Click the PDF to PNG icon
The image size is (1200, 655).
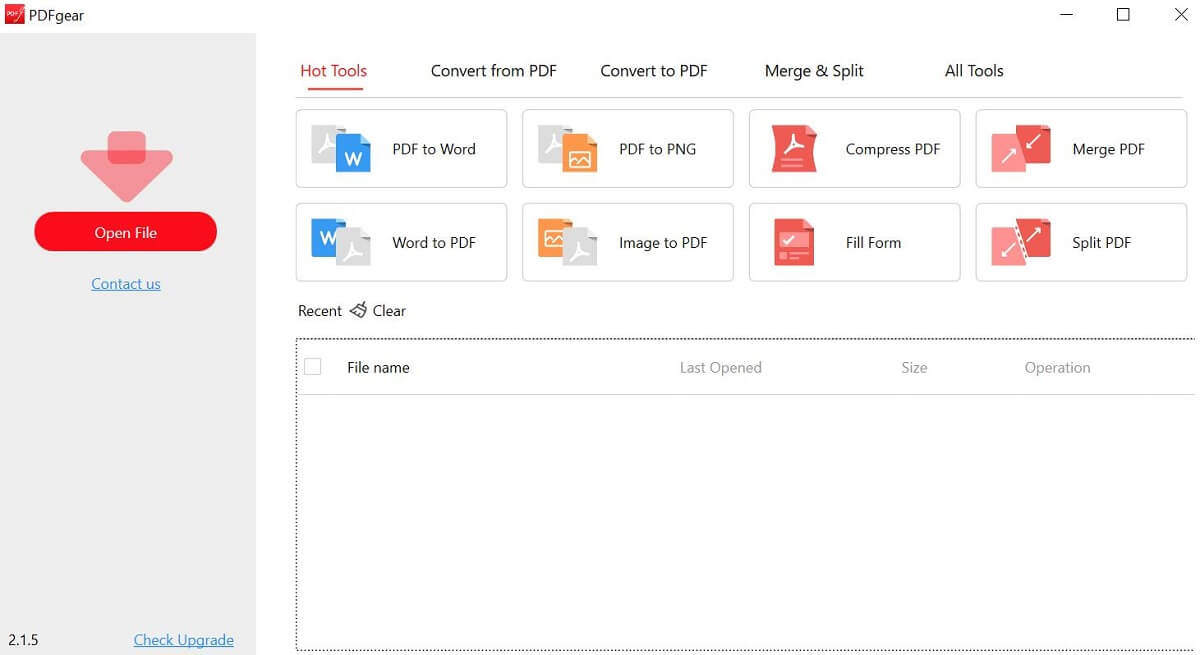pos(568,149)
